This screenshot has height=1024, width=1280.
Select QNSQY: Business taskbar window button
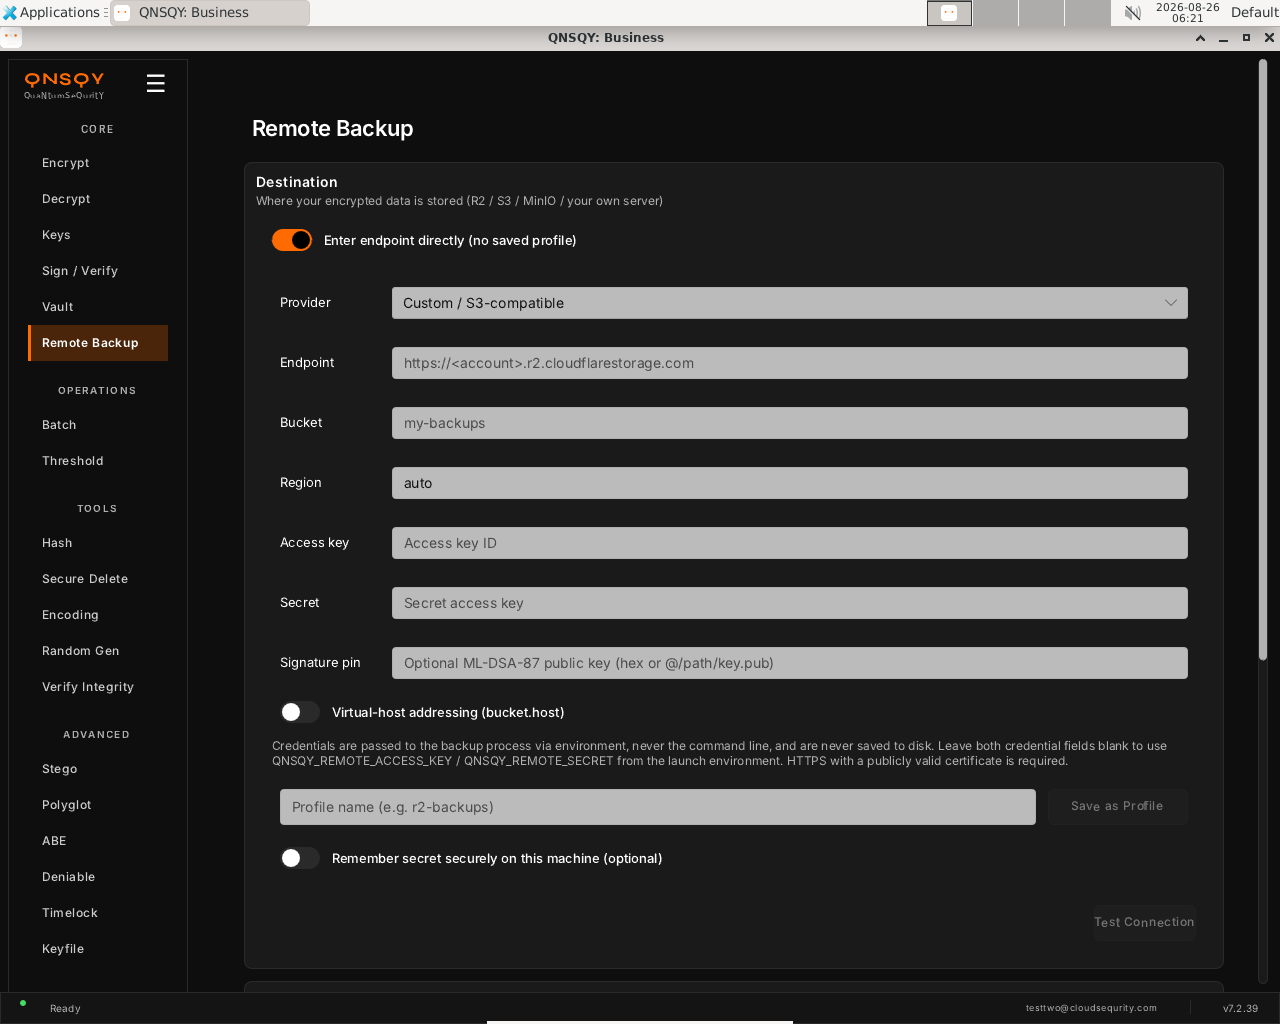[x=209, y=13]
